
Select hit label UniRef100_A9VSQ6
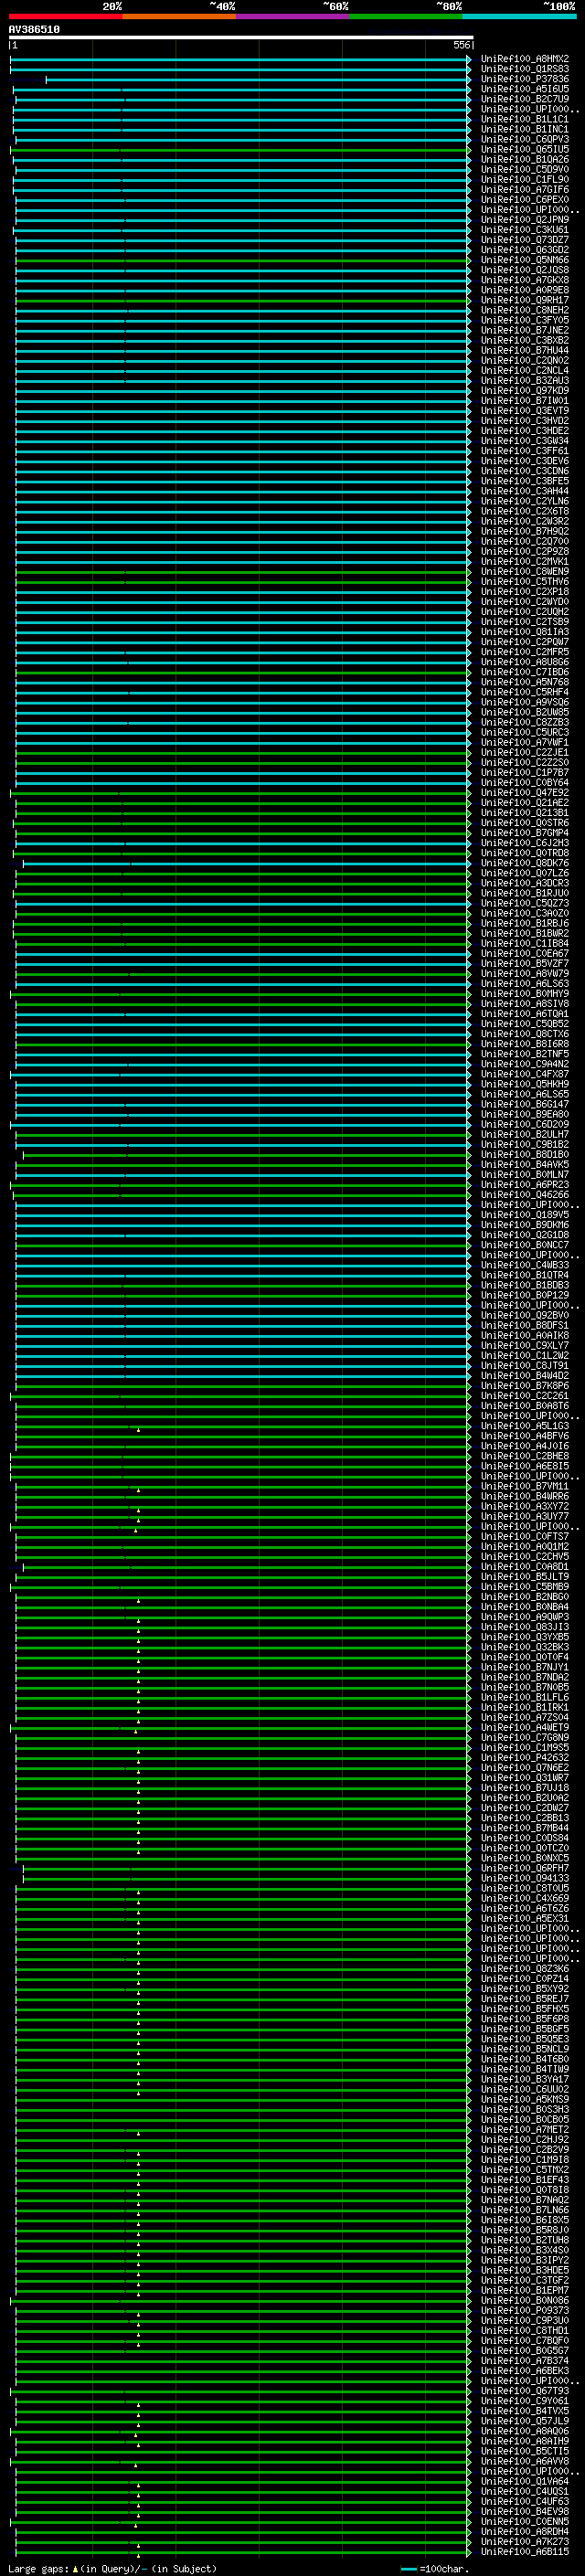pos(524,702)
